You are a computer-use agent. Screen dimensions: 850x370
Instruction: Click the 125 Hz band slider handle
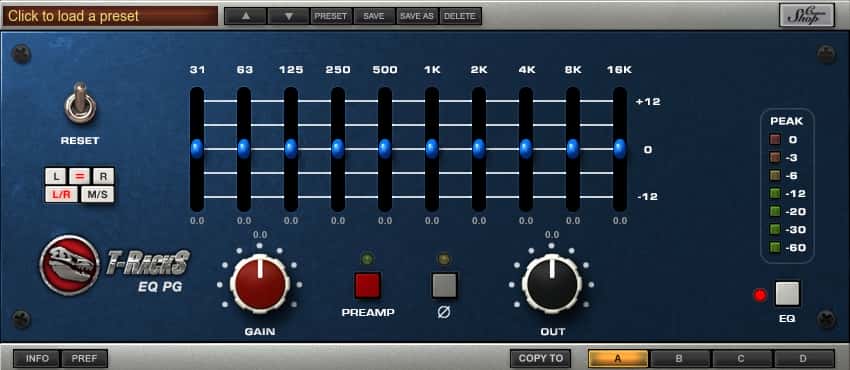291,148
